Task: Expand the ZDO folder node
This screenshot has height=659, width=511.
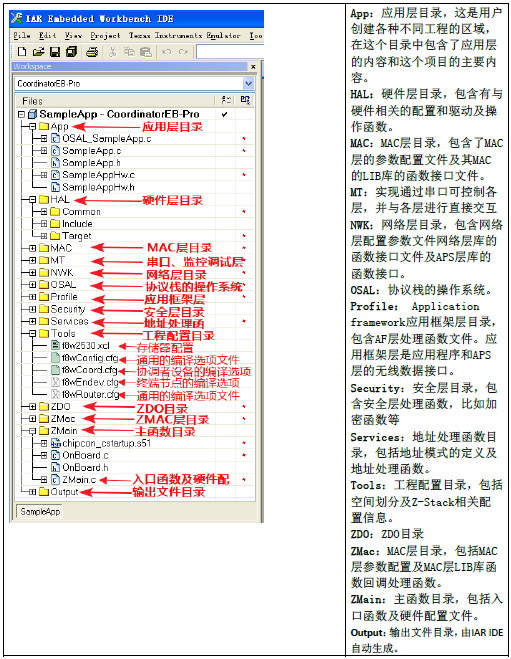Action: pyautogui.click(x=33, y=406)
